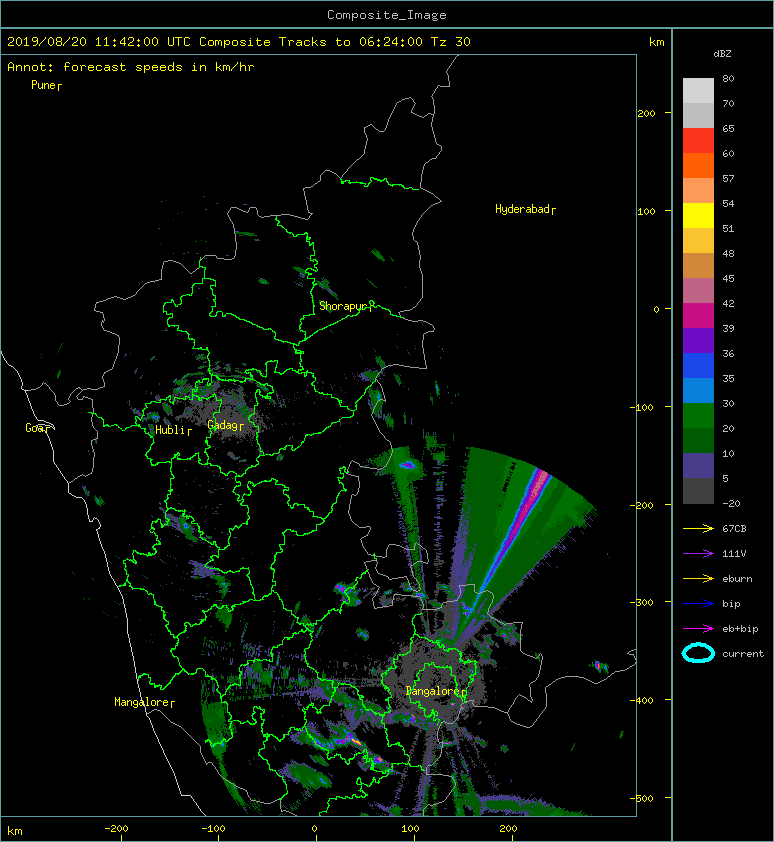
Task: Click the '67CB' legend label
Action: click(x=734, y=528)
